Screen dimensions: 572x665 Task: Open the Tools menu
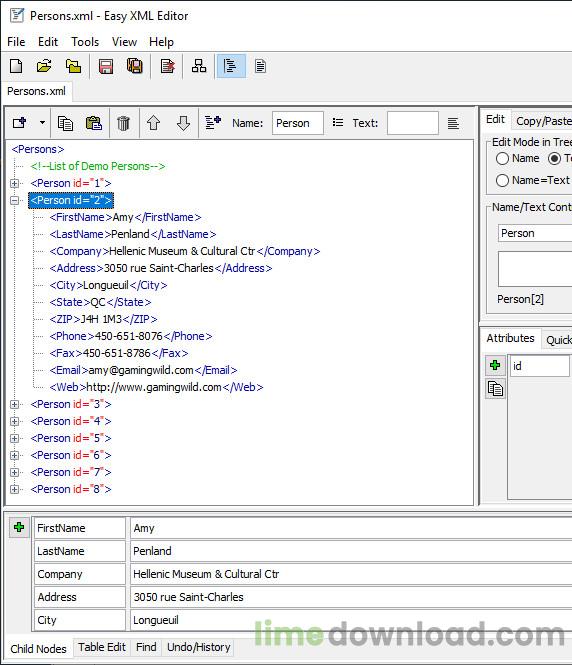coord(85,42)
